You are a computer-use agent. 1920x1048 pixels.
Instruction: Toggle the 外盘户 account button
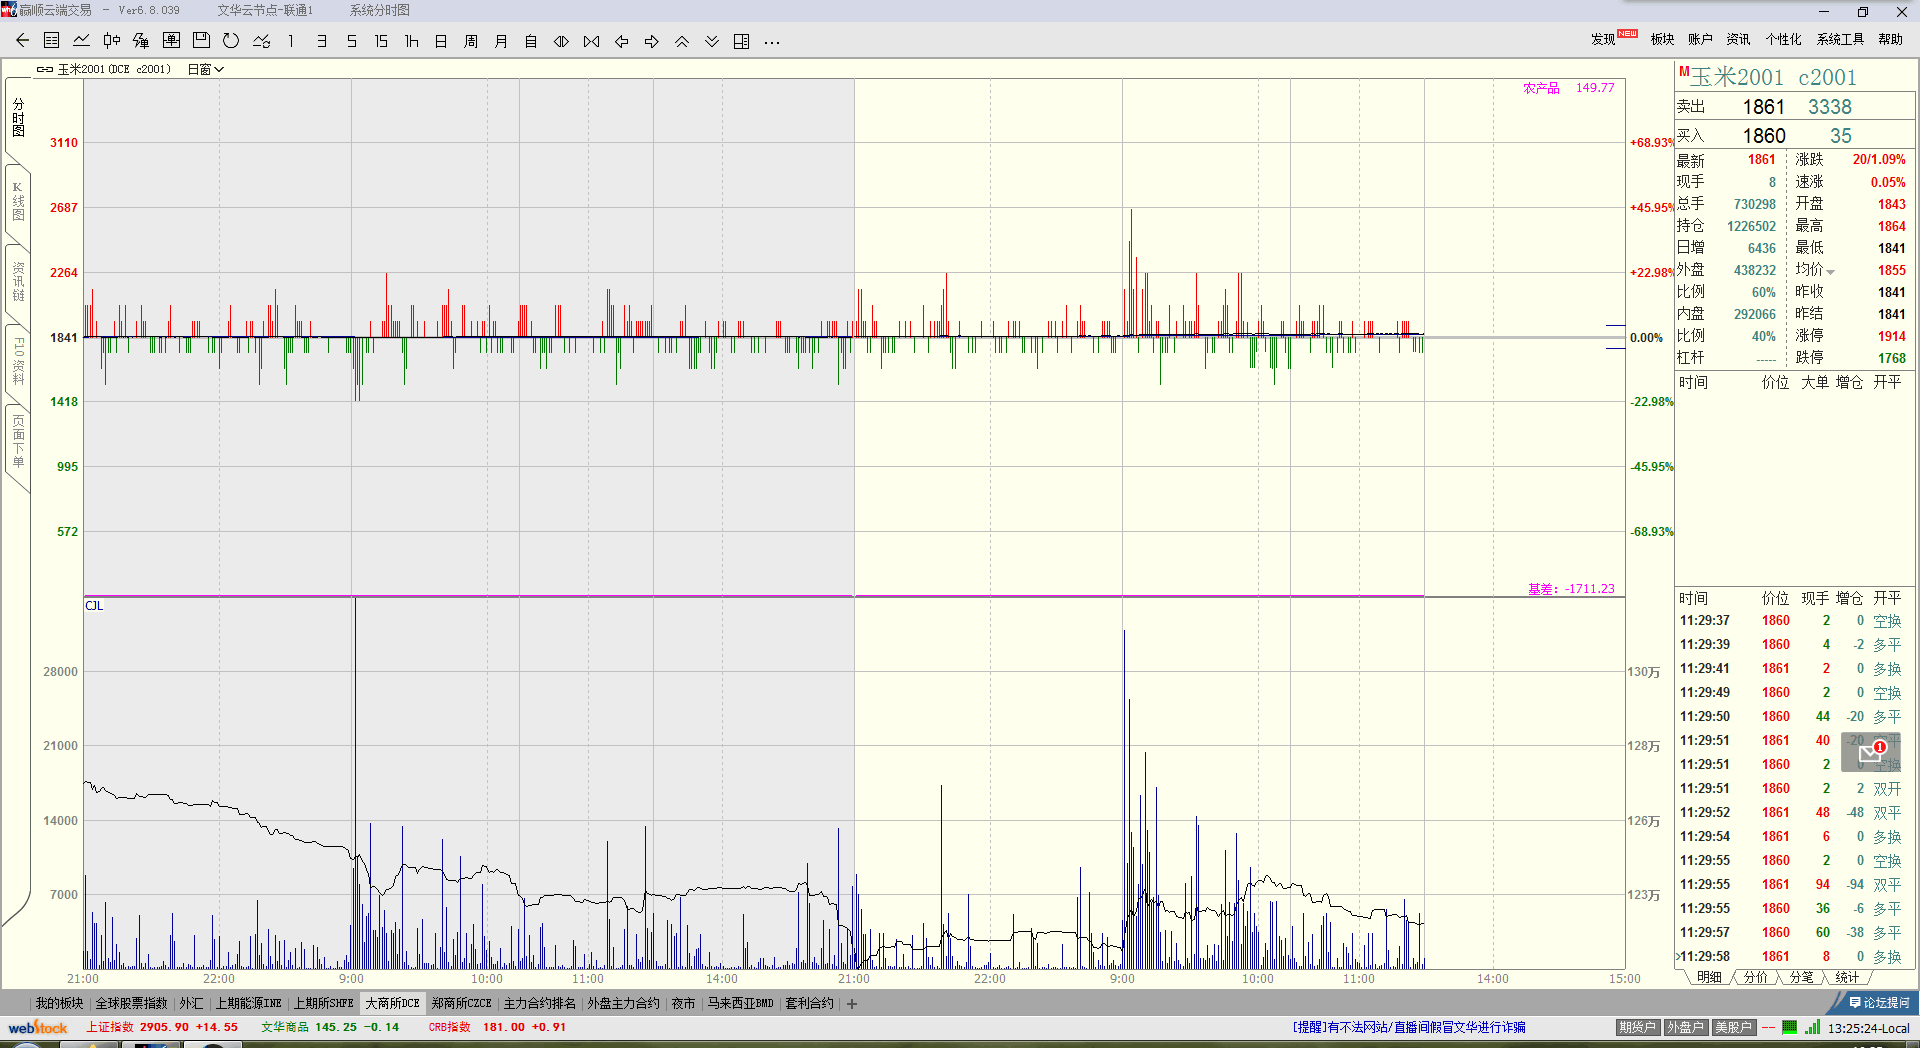coord(1685,1027)
